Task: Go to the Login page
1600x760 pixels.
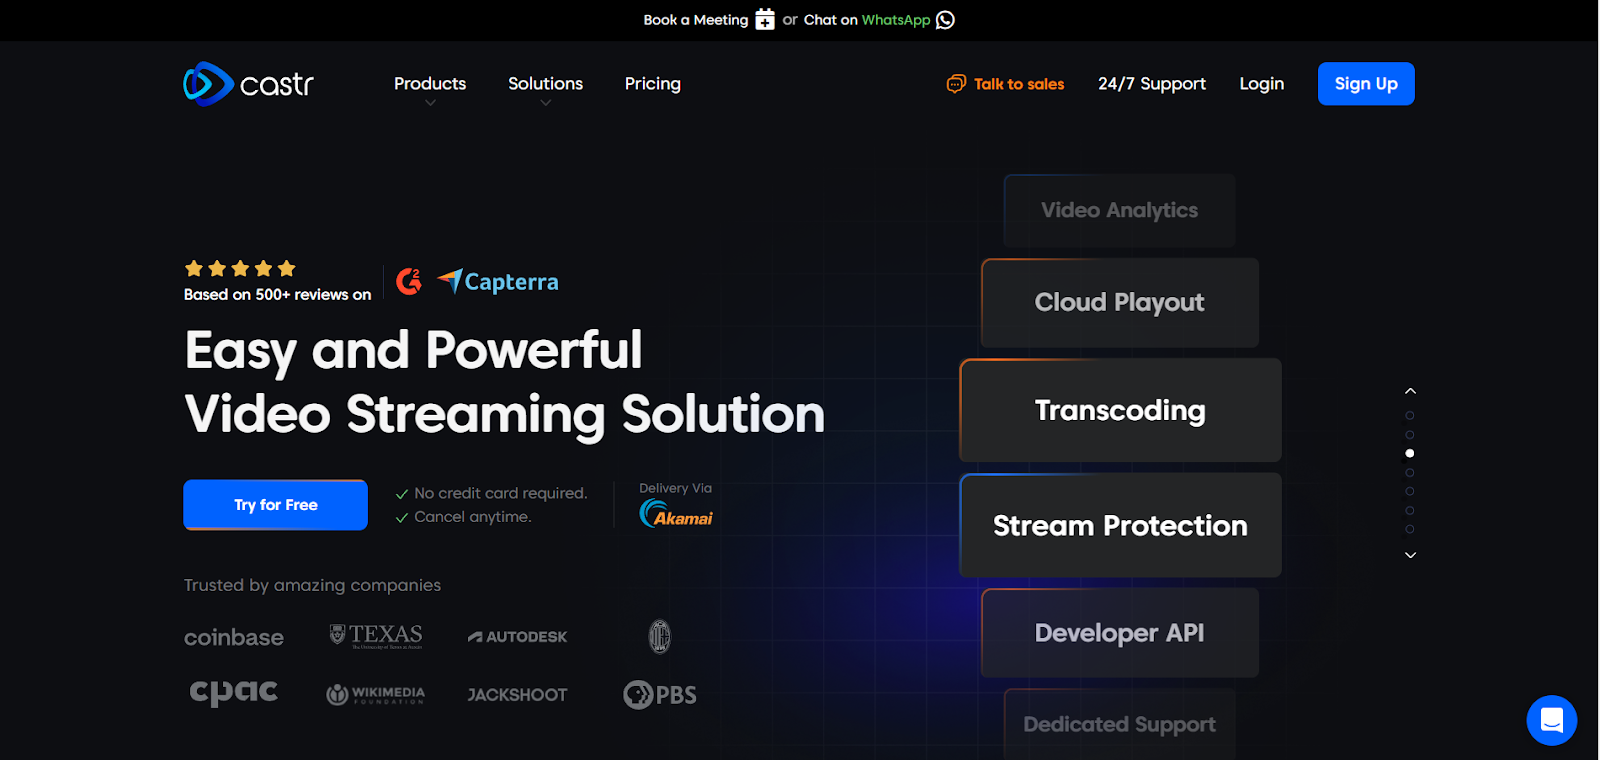Action: point(1262,84)
